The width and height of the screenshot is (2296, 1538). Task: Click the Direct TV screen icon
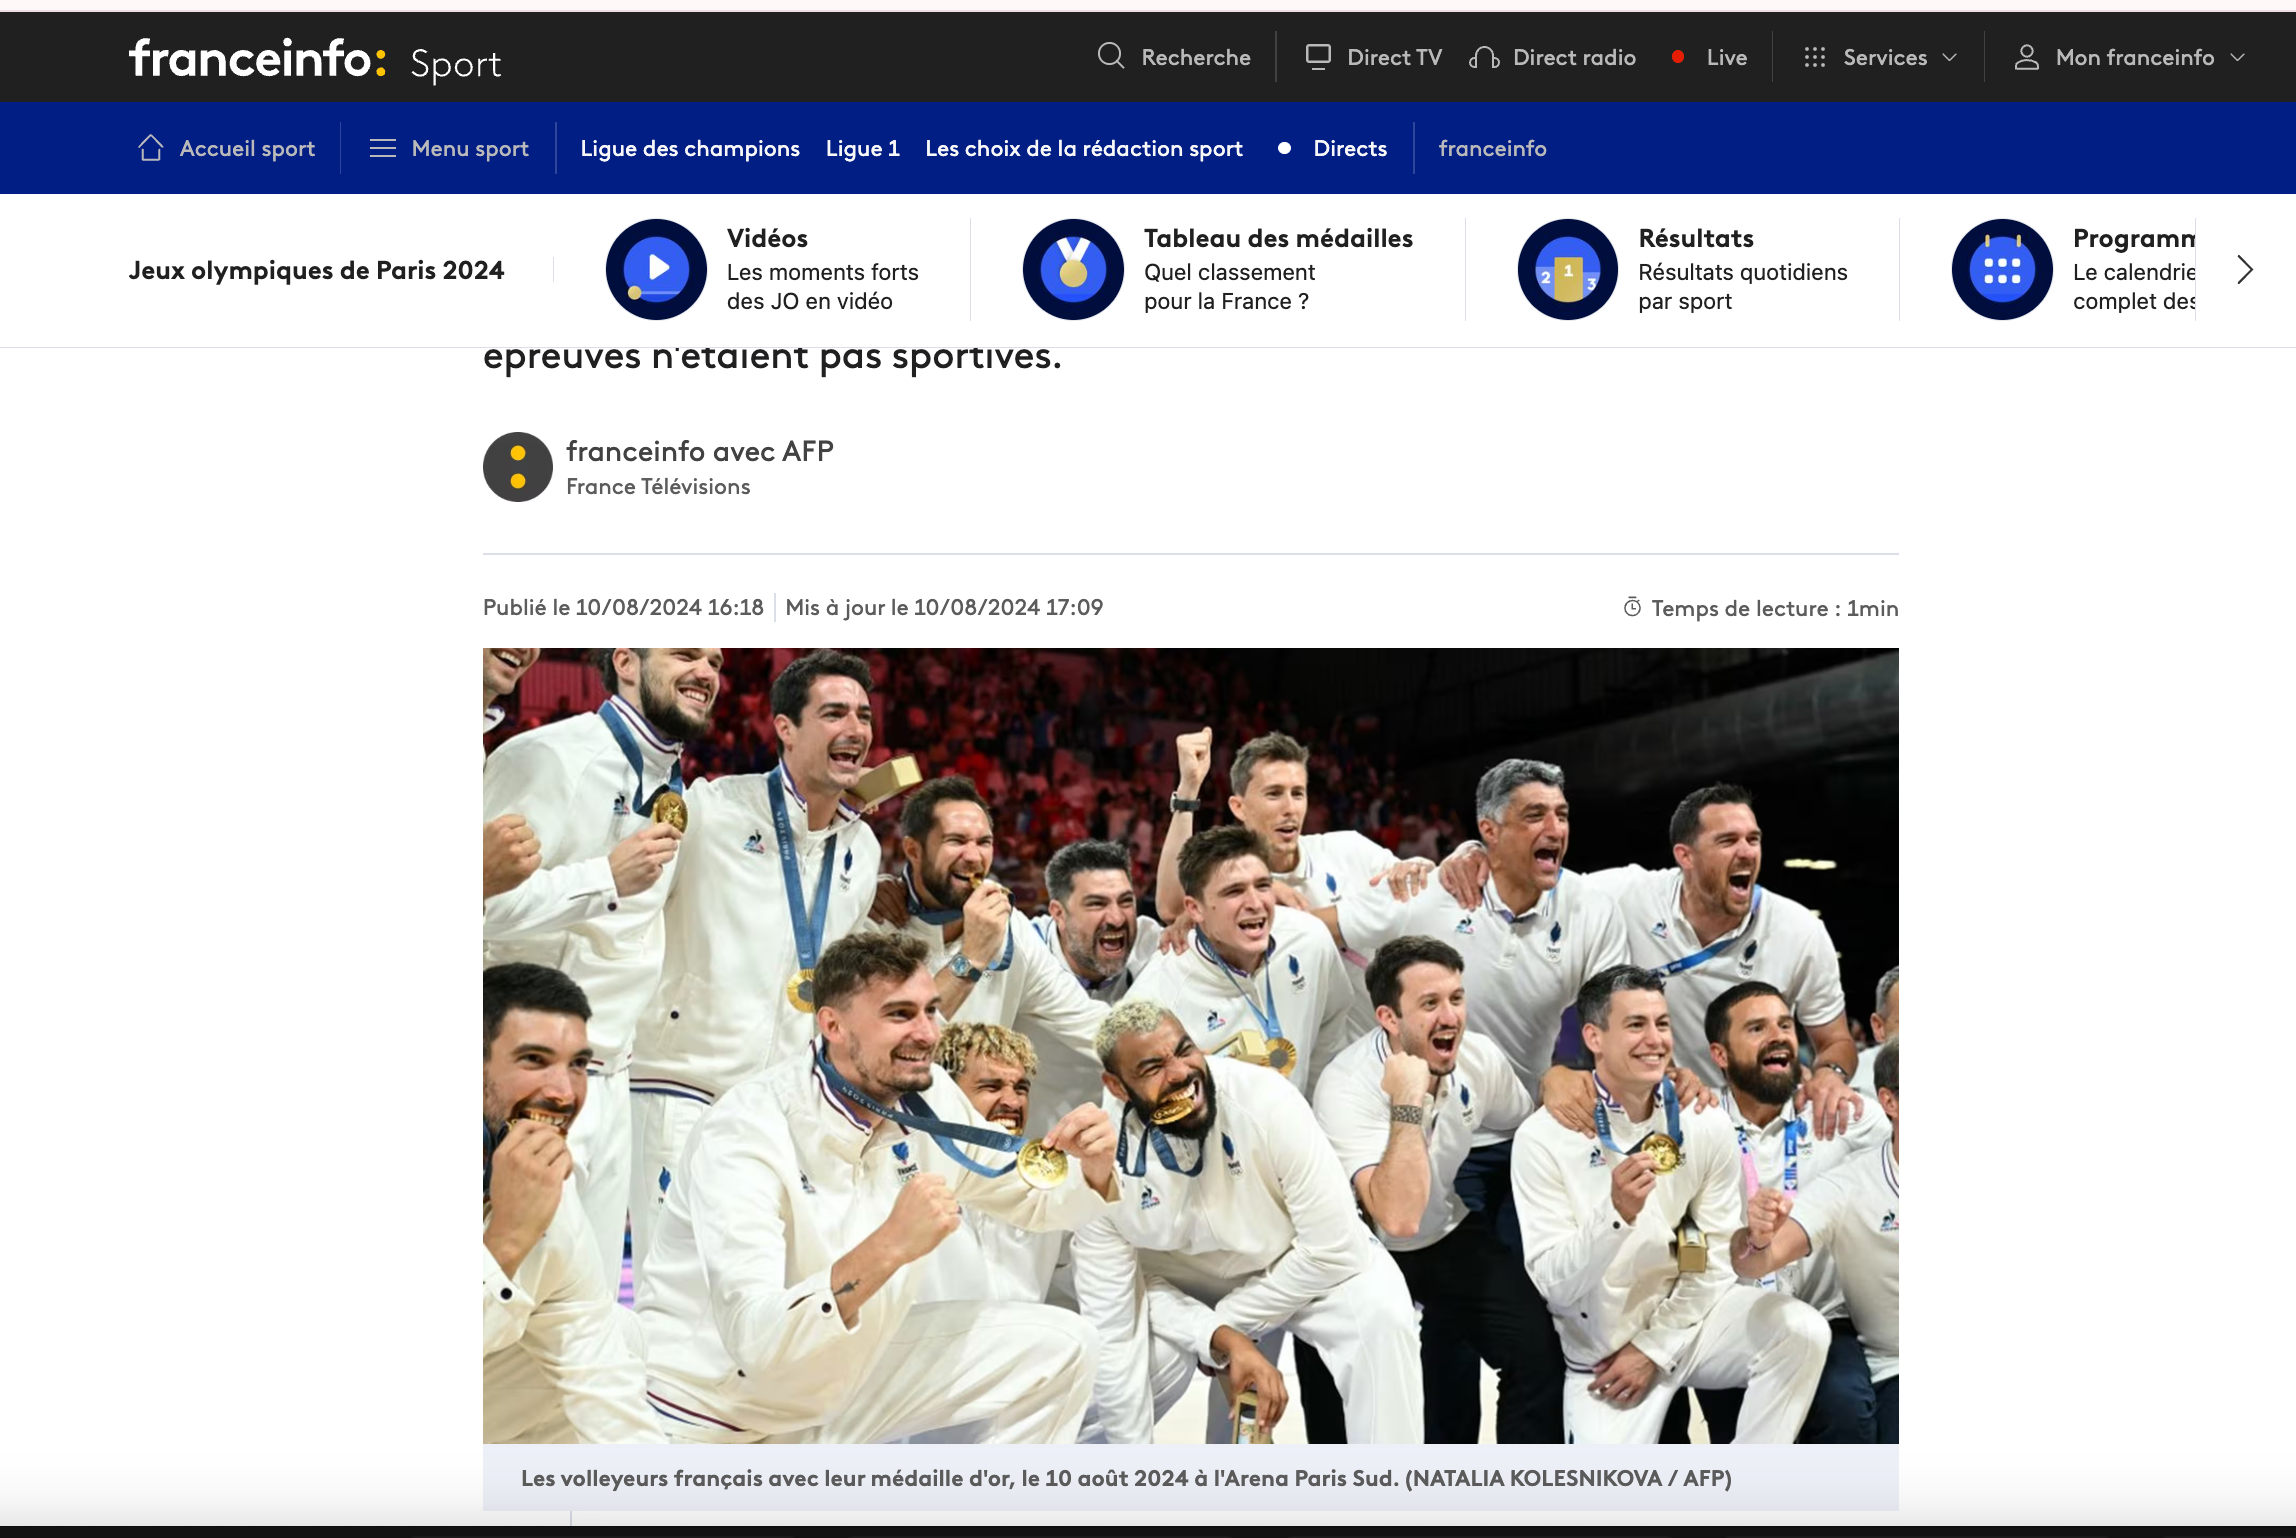coord(1318,56)
